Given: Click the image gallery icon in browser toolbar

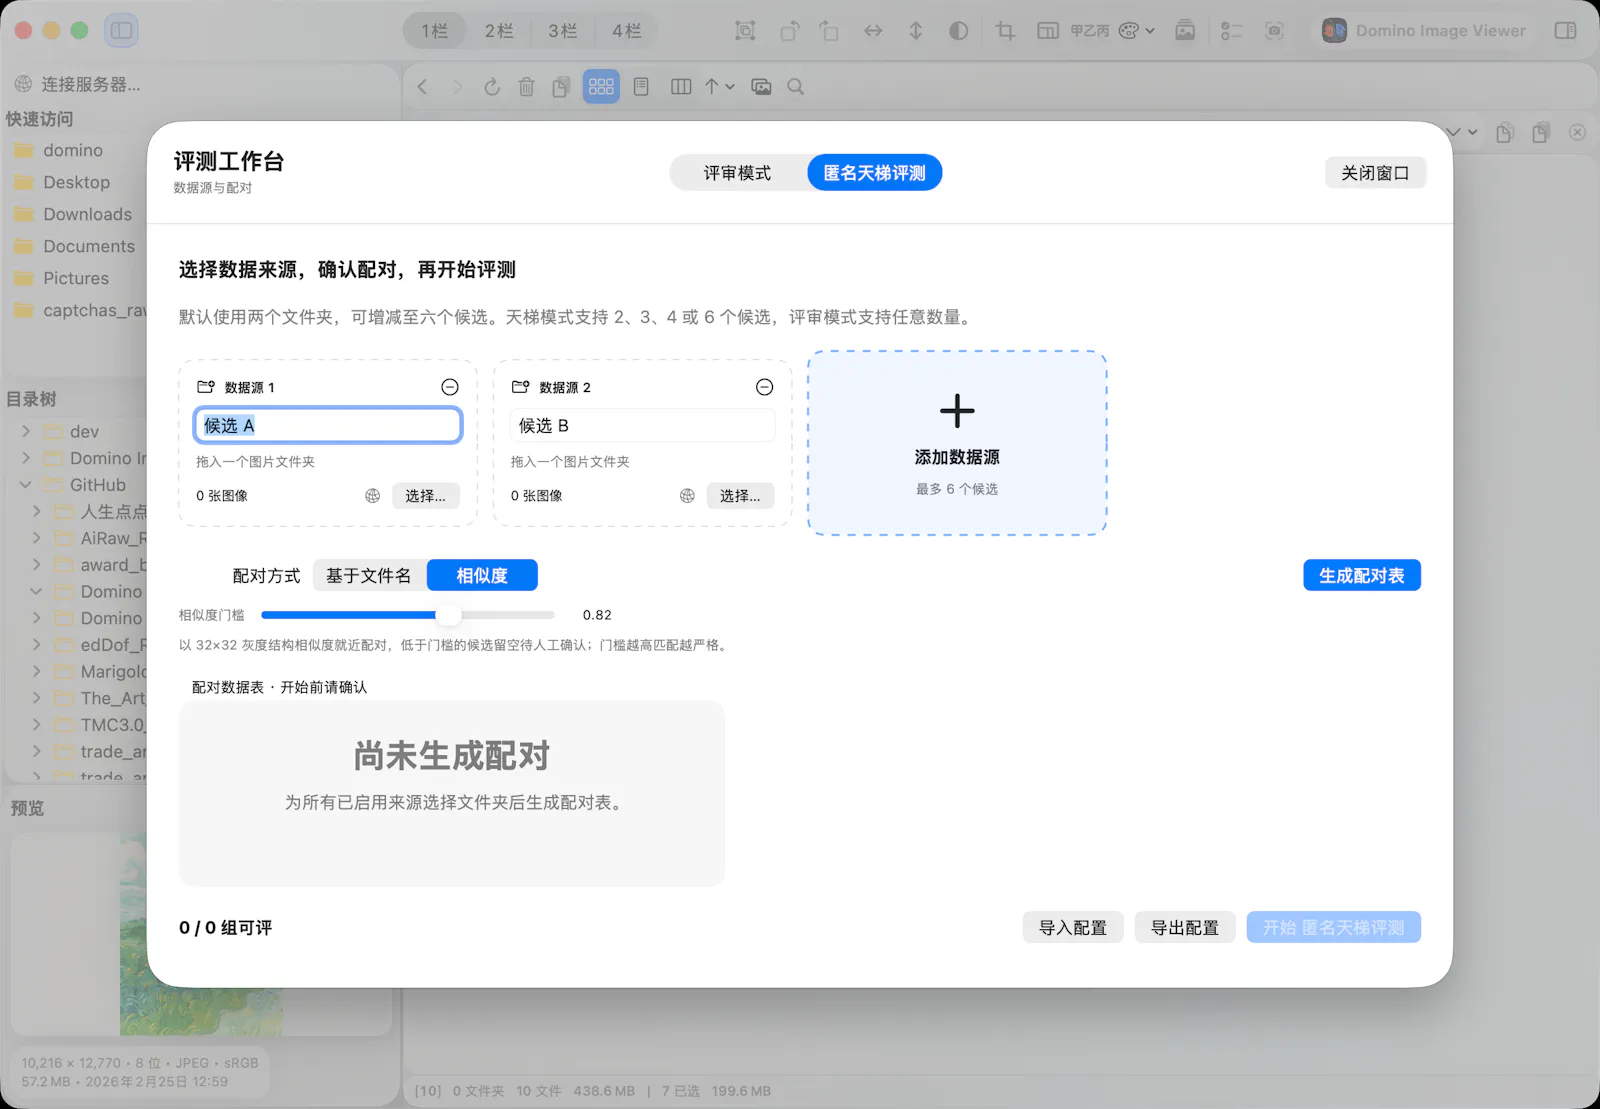Looking at the screenshot, I should coord(761,87).
